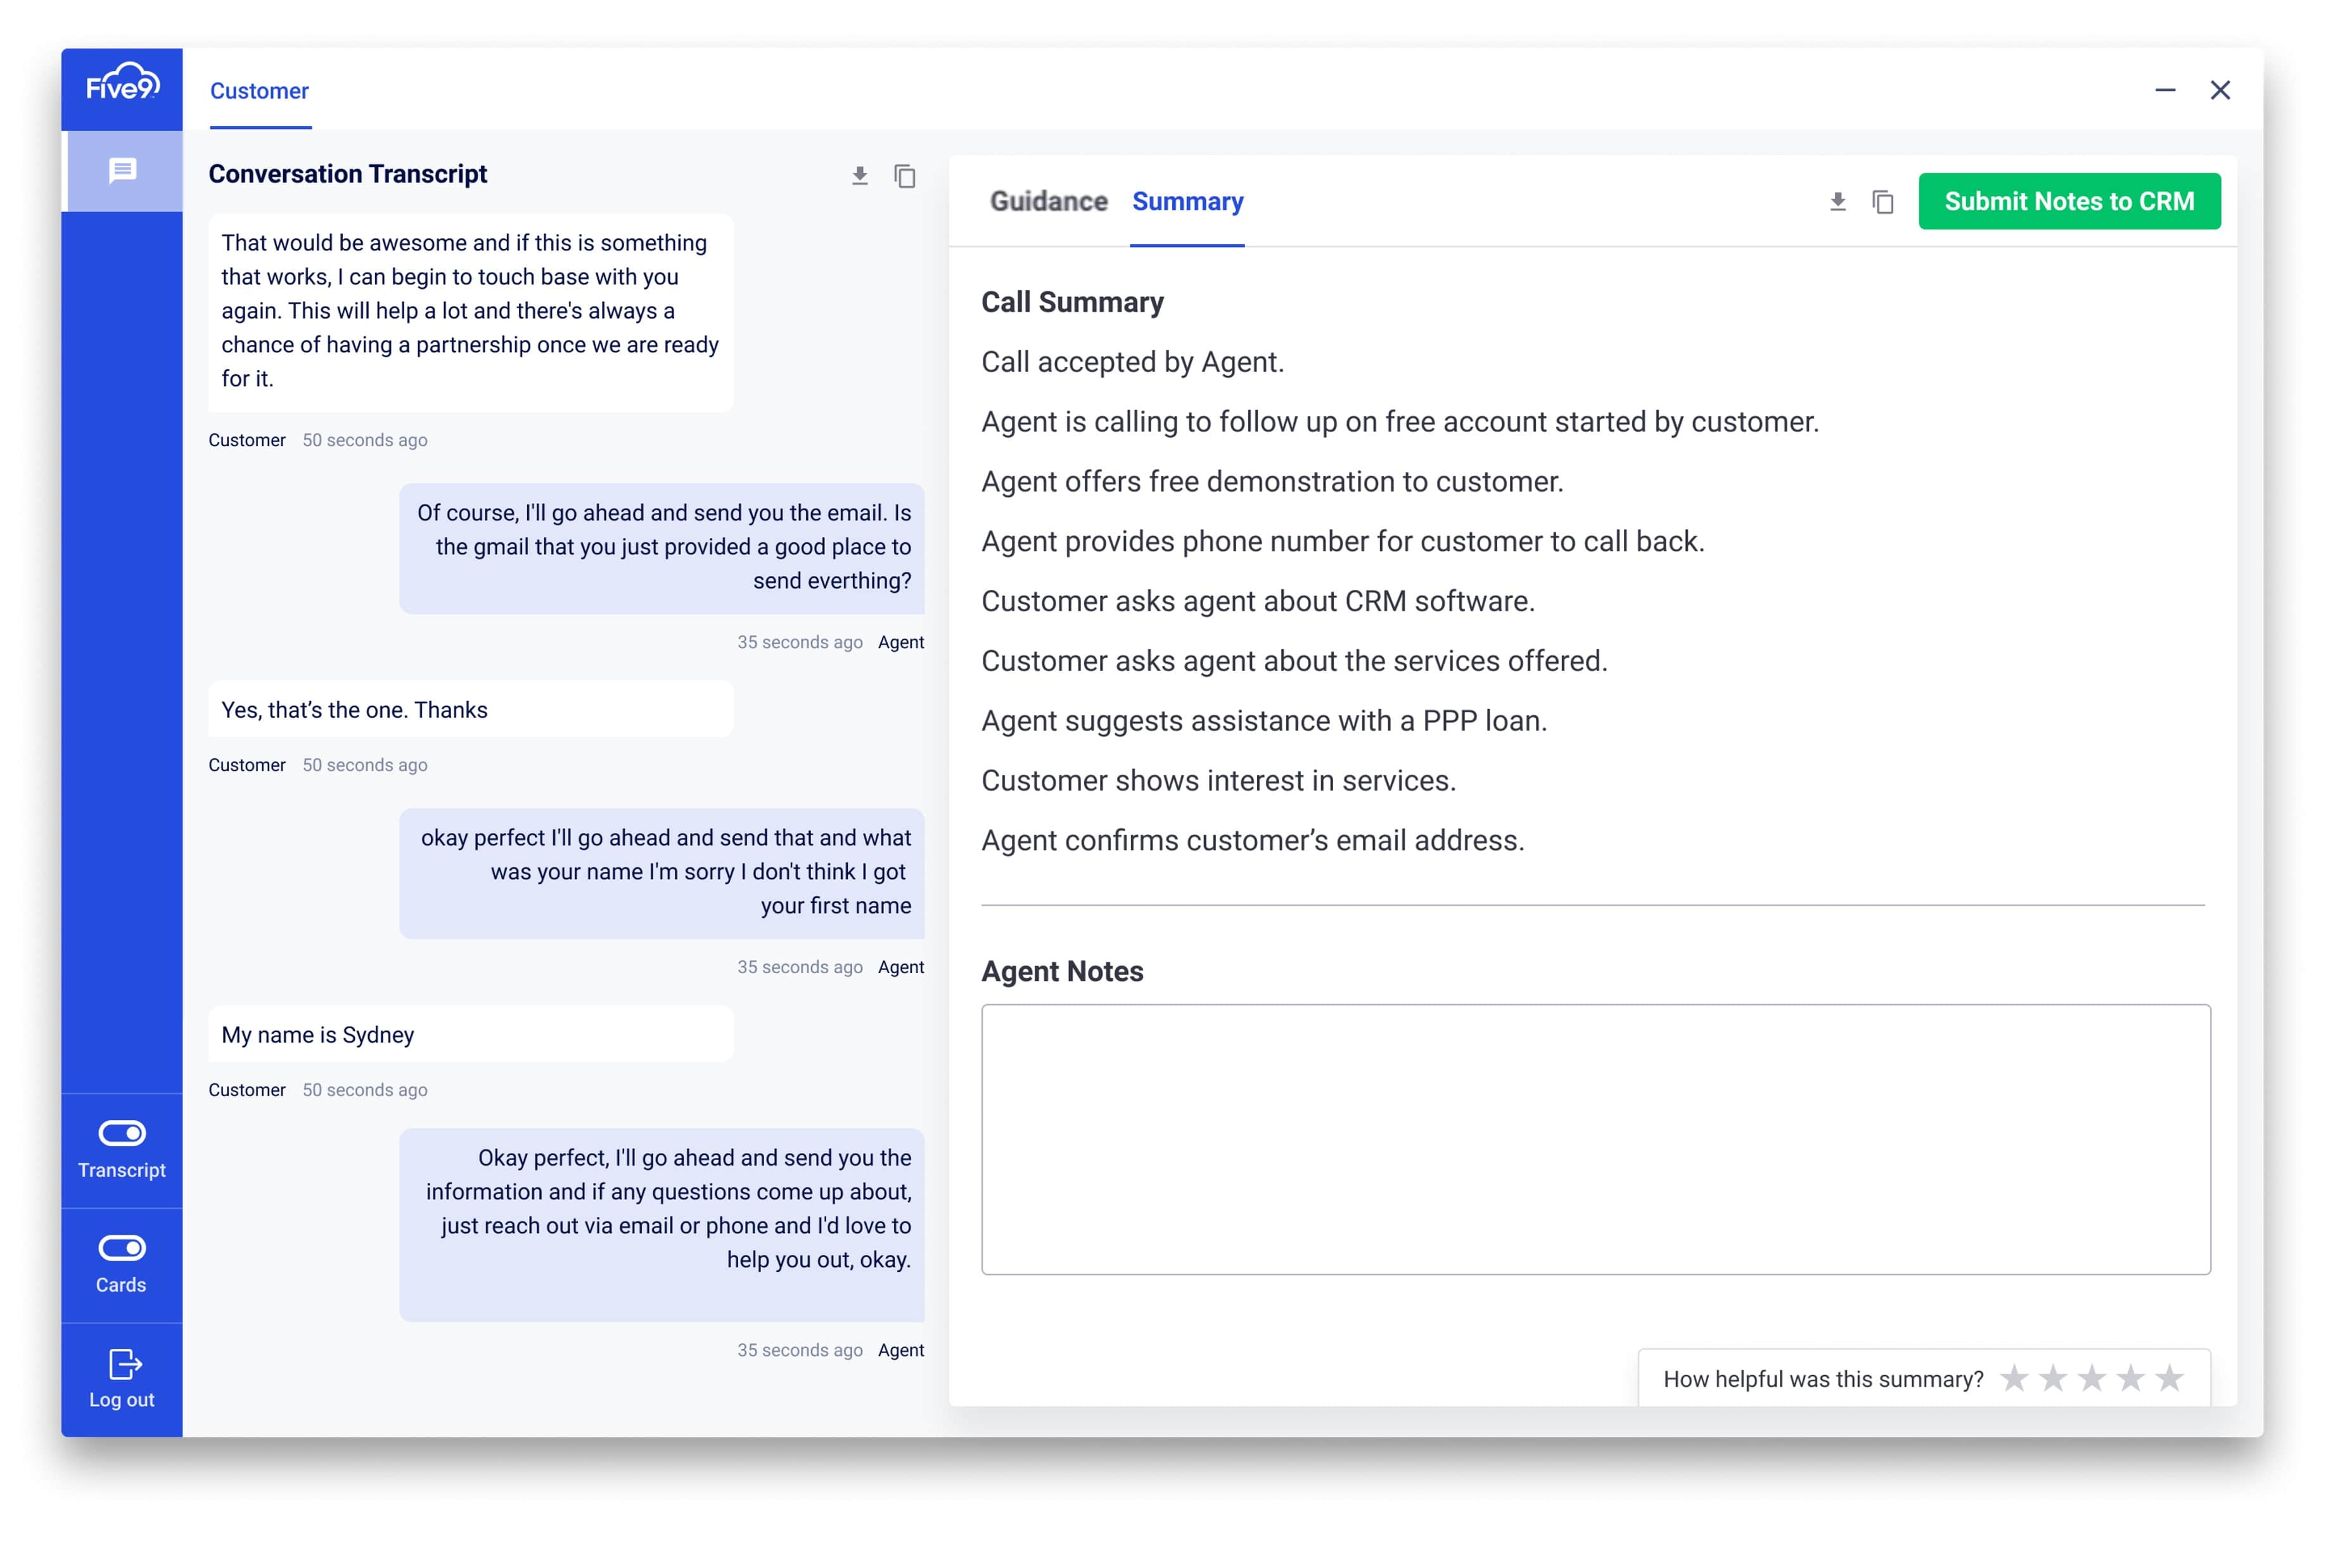Viewport: 2333px width, 1568px height.
Task: Copy the call summary to clipboard
Action: [x=1882, y=202]
